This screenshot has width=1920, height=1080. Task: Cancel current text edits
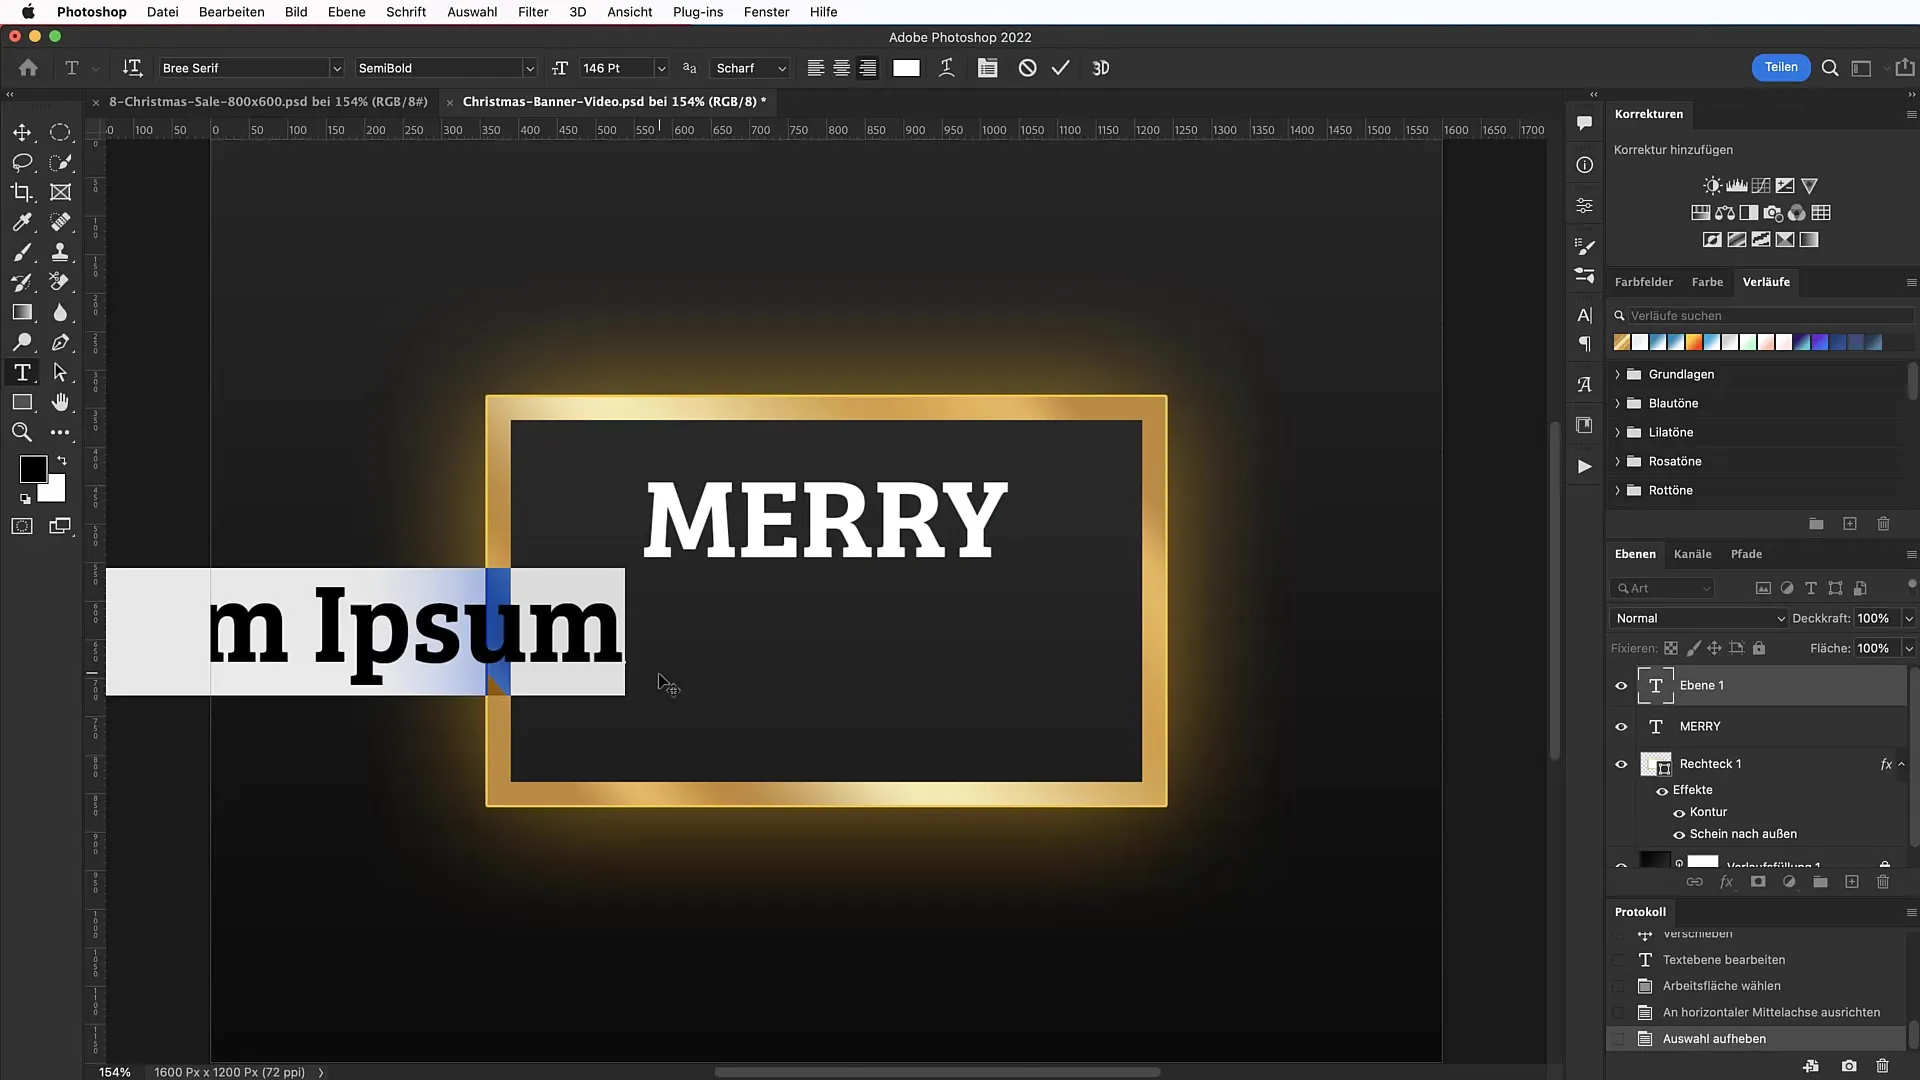(1027, 68)
